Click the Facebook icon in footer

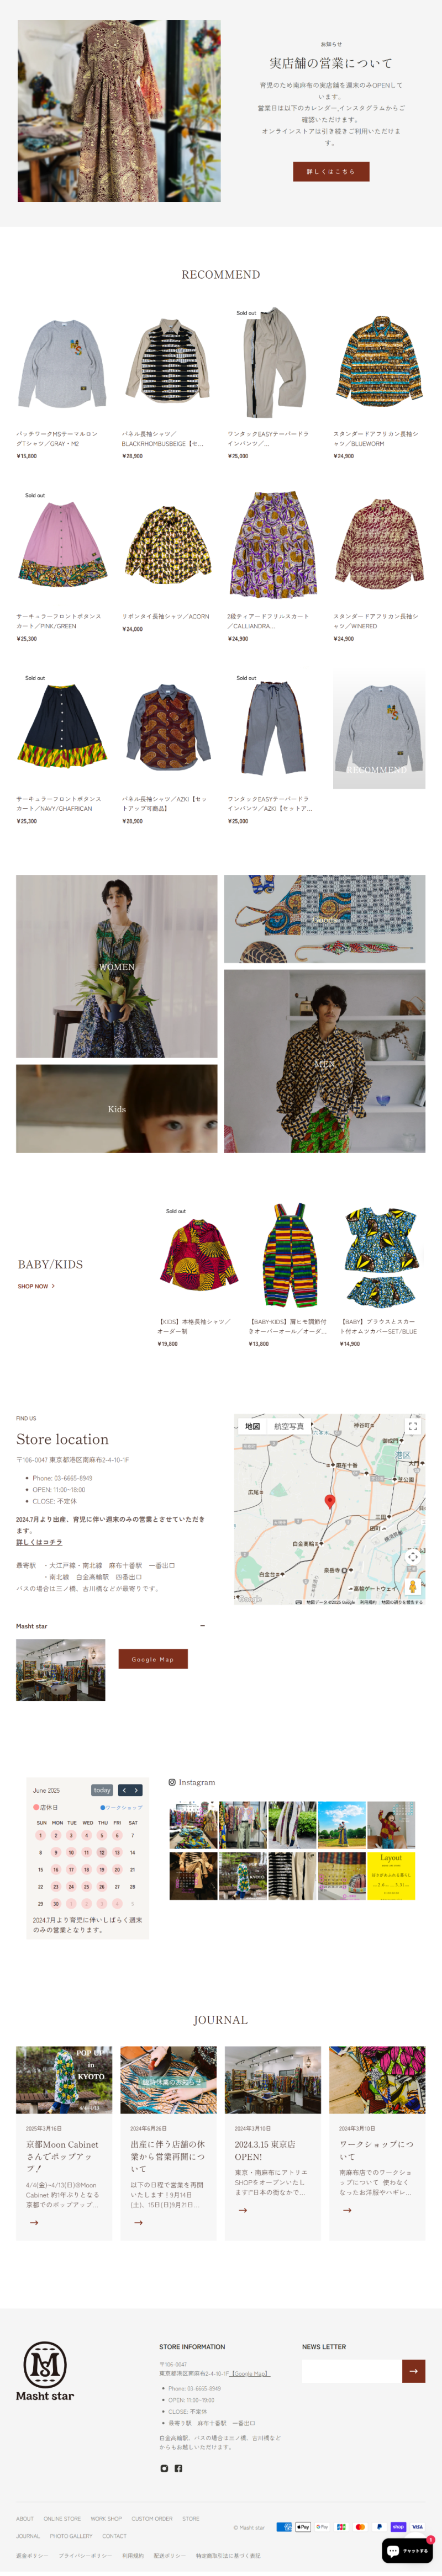179,2468
